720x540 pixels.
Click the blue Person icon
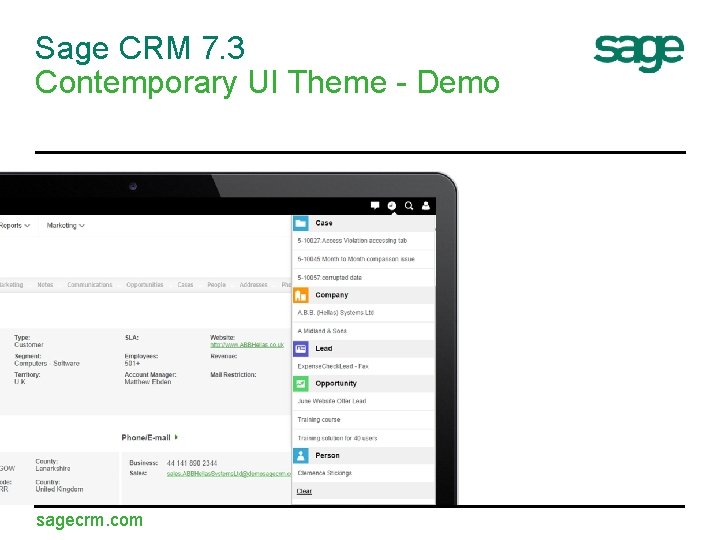301,456
